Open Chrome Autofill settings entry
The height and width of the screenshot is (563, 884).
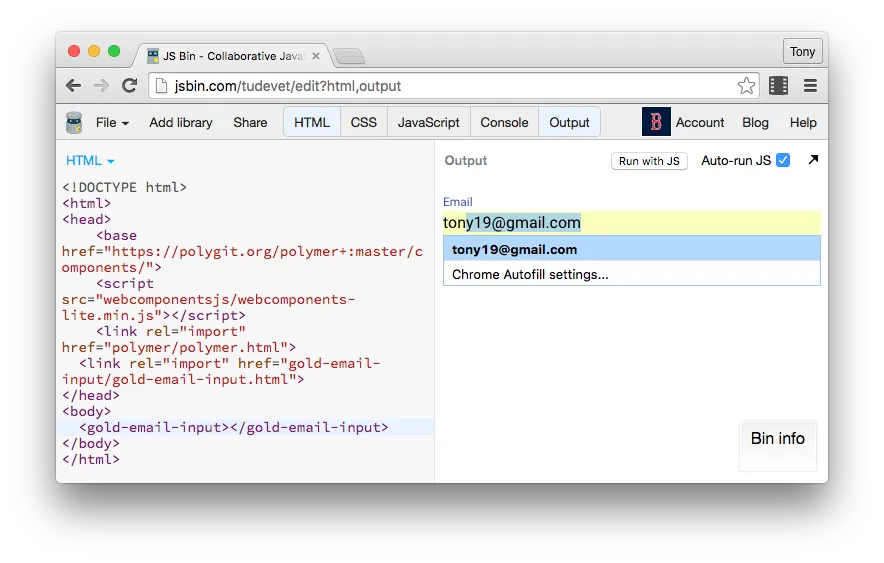point(631,274)
